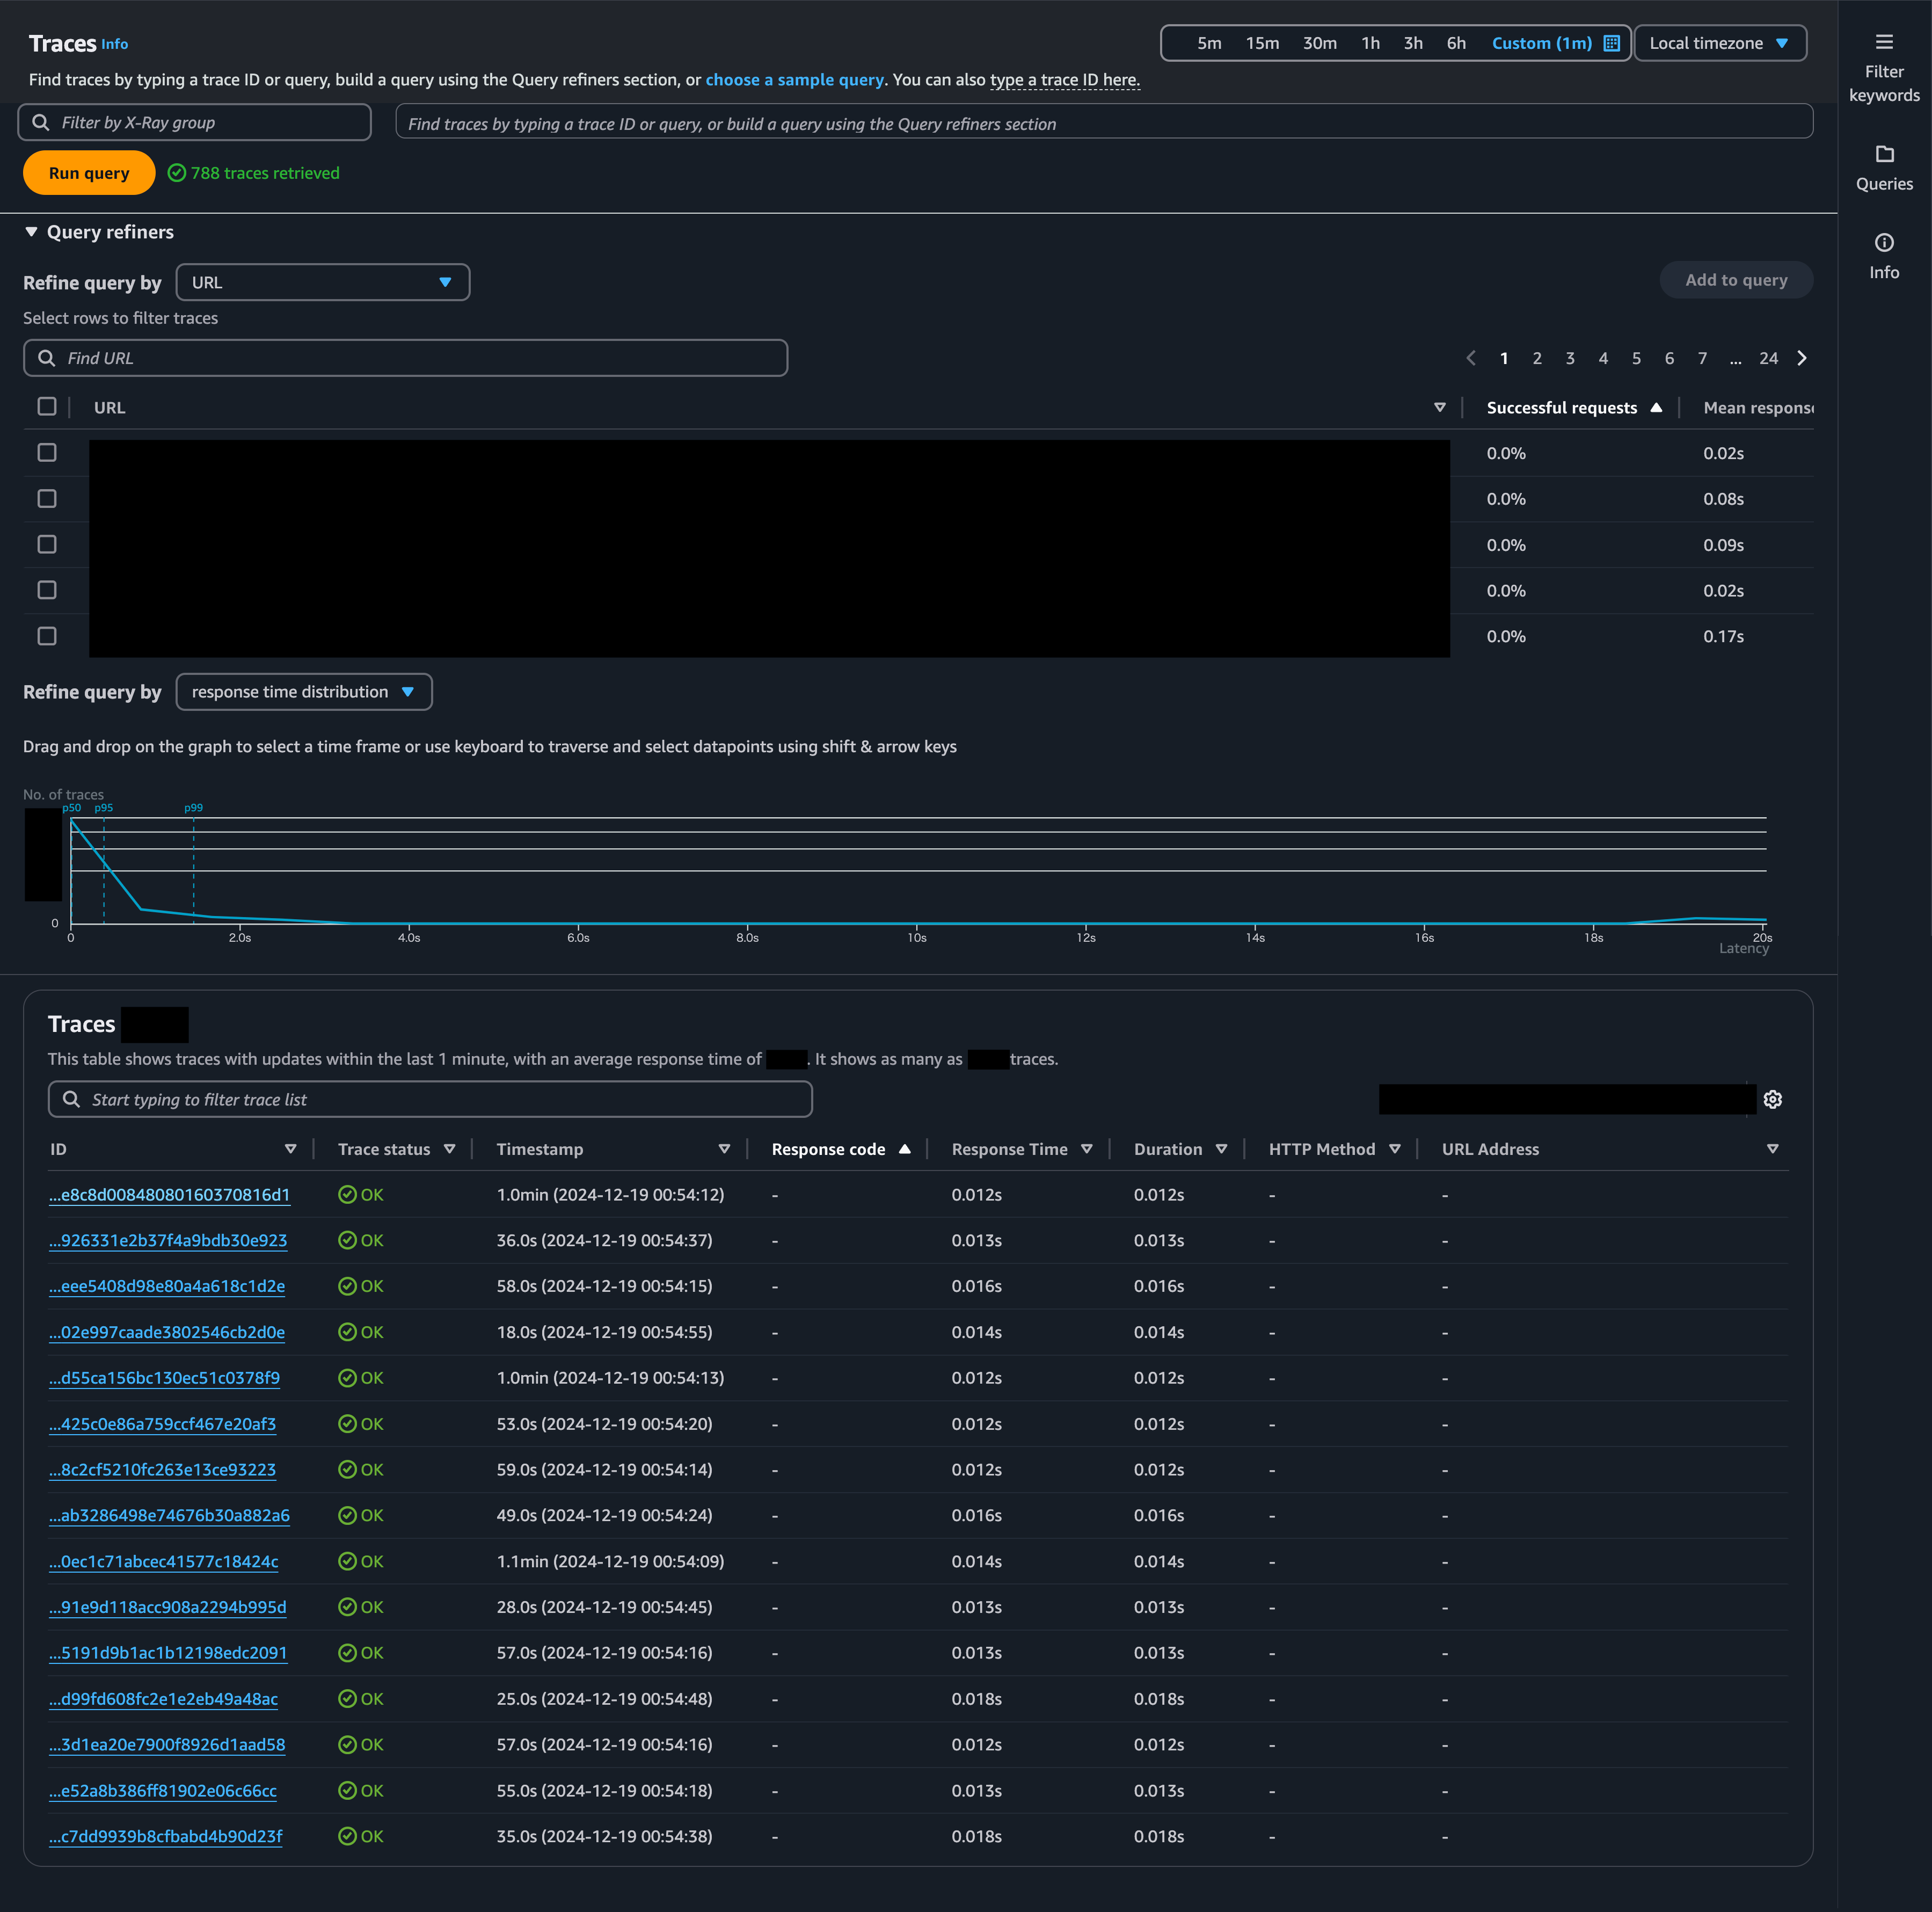Click the Run query button
The height and width of the screenshot is (1912, 1932).
(x=89, y=173)
